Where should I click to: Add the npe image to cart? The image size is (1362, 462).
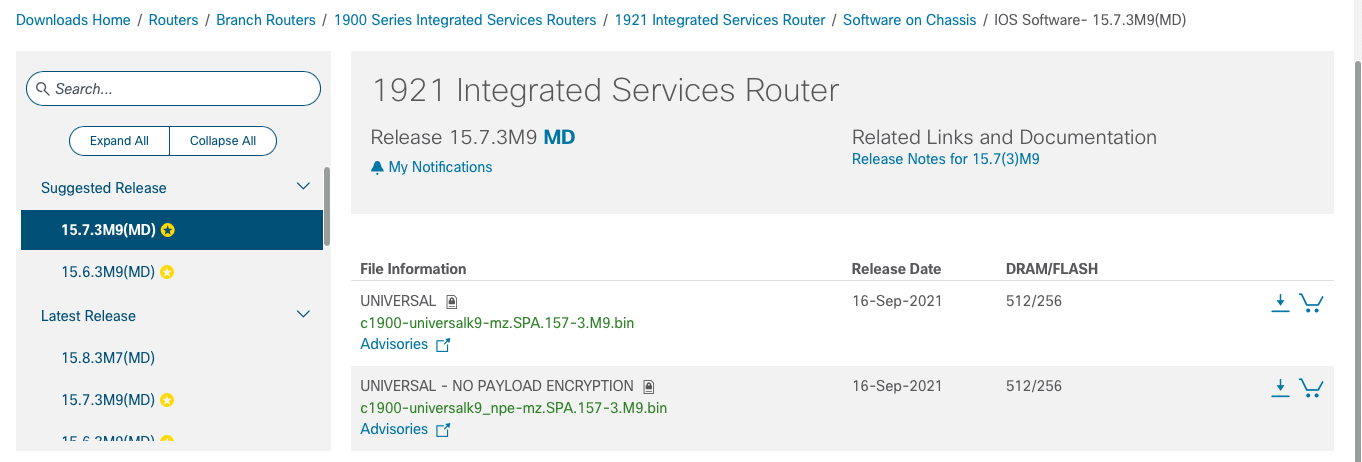tap(1311, 388)
